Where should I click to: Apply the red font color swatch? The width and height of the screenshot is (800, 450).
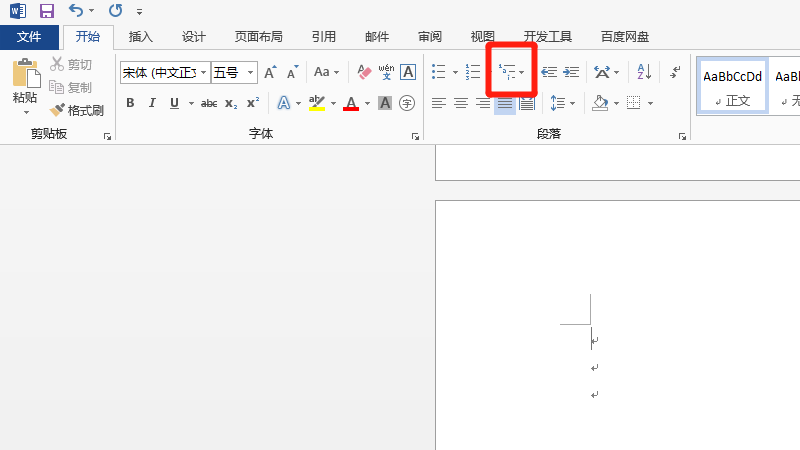point(350,103)
